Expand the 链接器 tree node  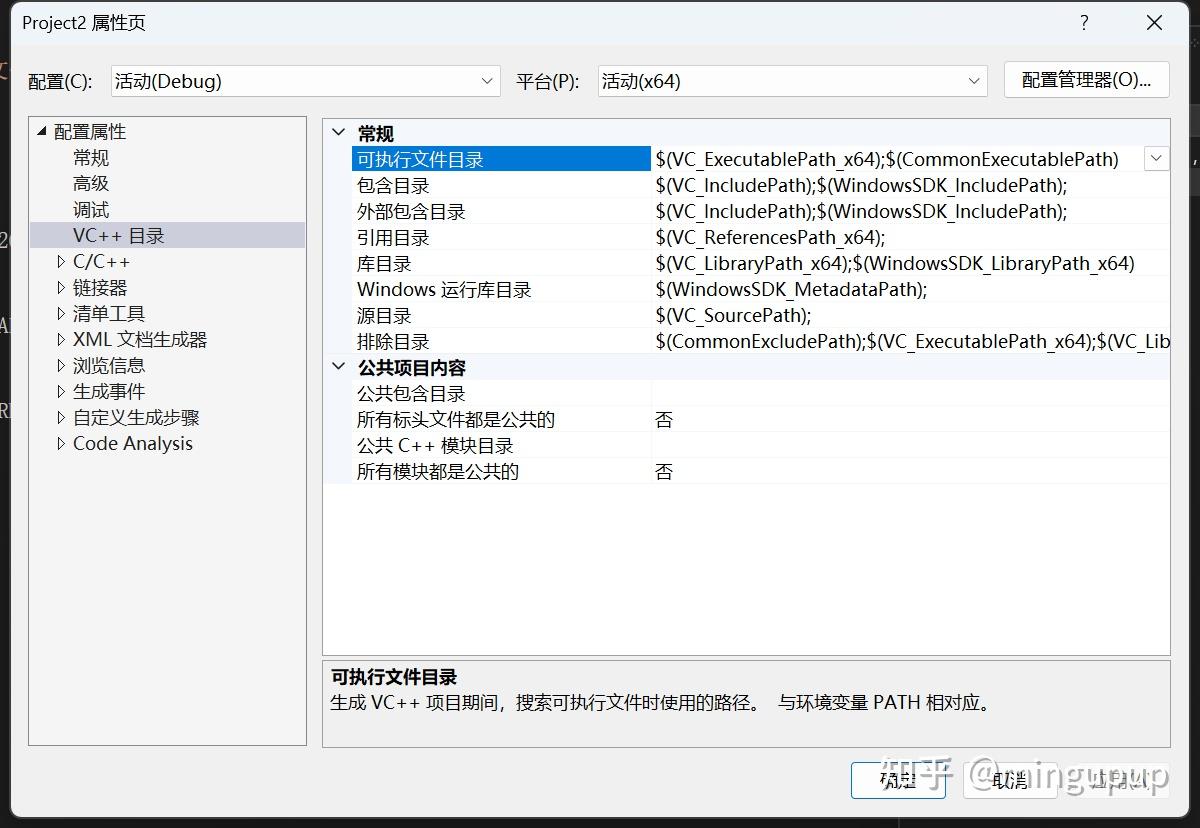point(61,287)
